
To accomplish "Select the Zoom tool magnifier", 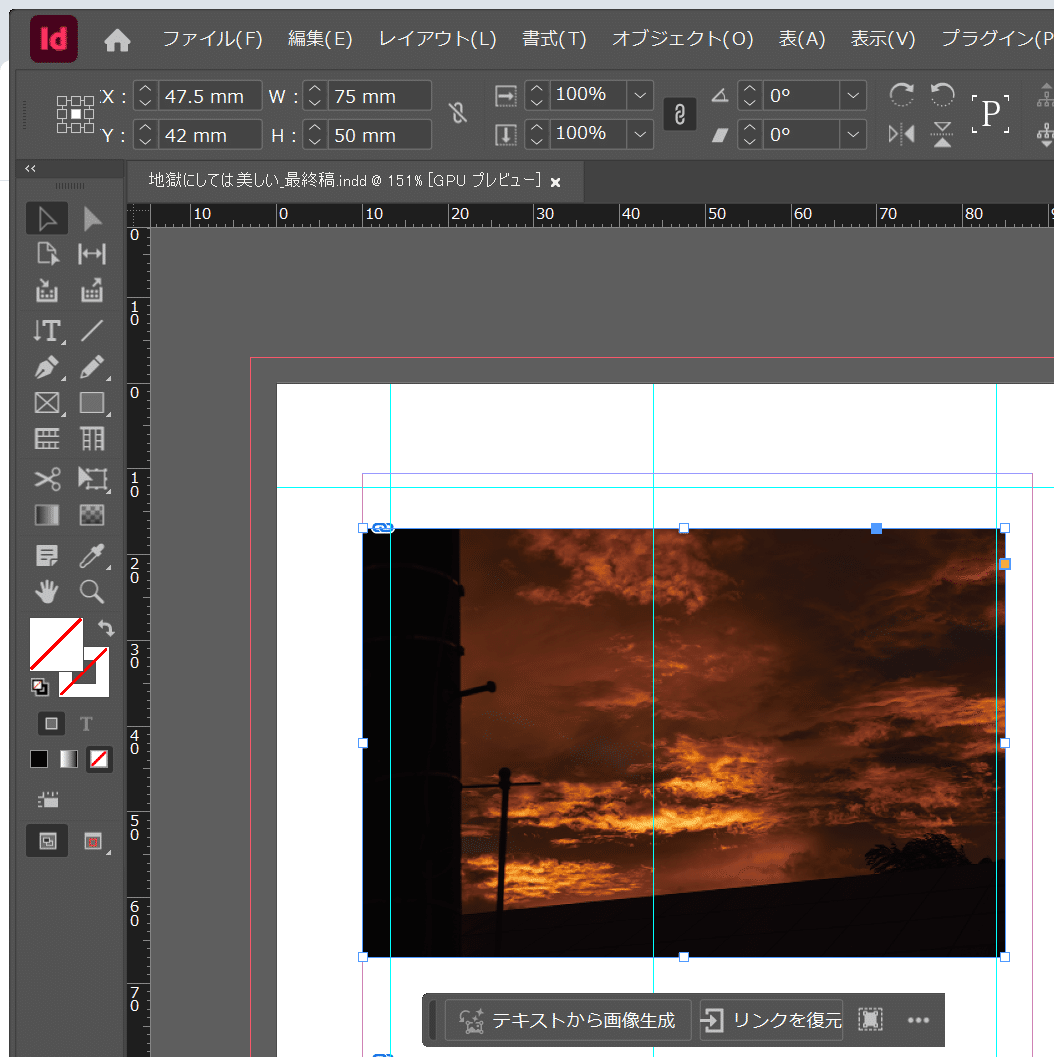I will click(x=92, y=592).
